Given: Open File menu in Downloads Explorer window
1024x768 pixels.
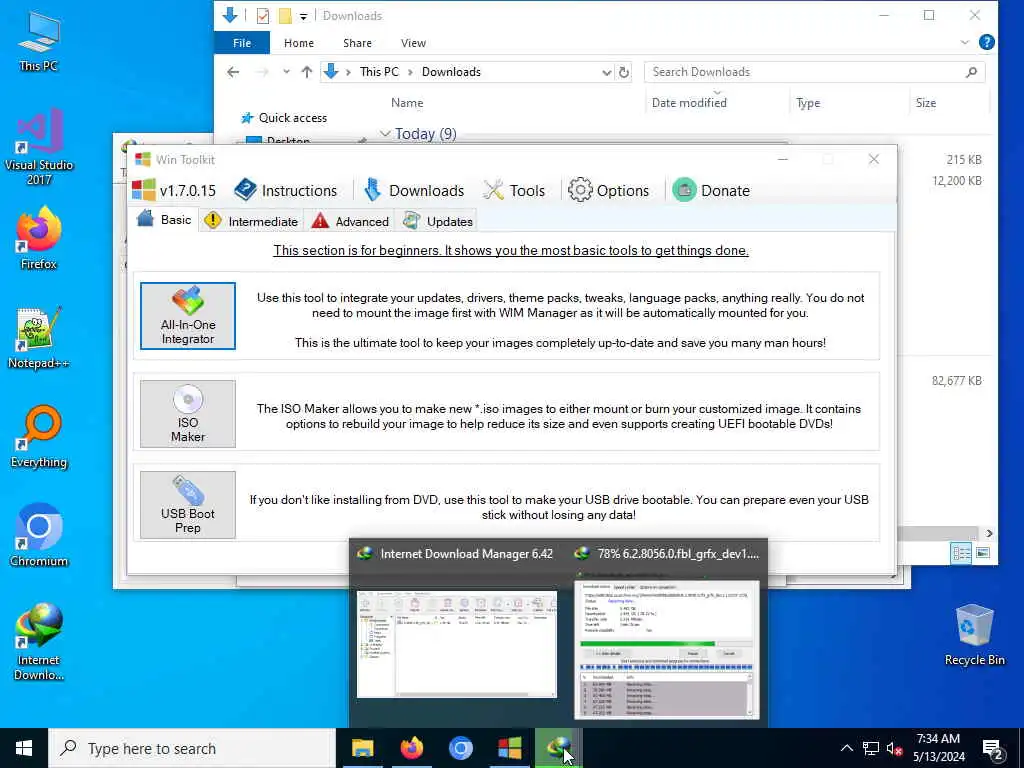Looking at the screenshot, I should pos(242,43).
